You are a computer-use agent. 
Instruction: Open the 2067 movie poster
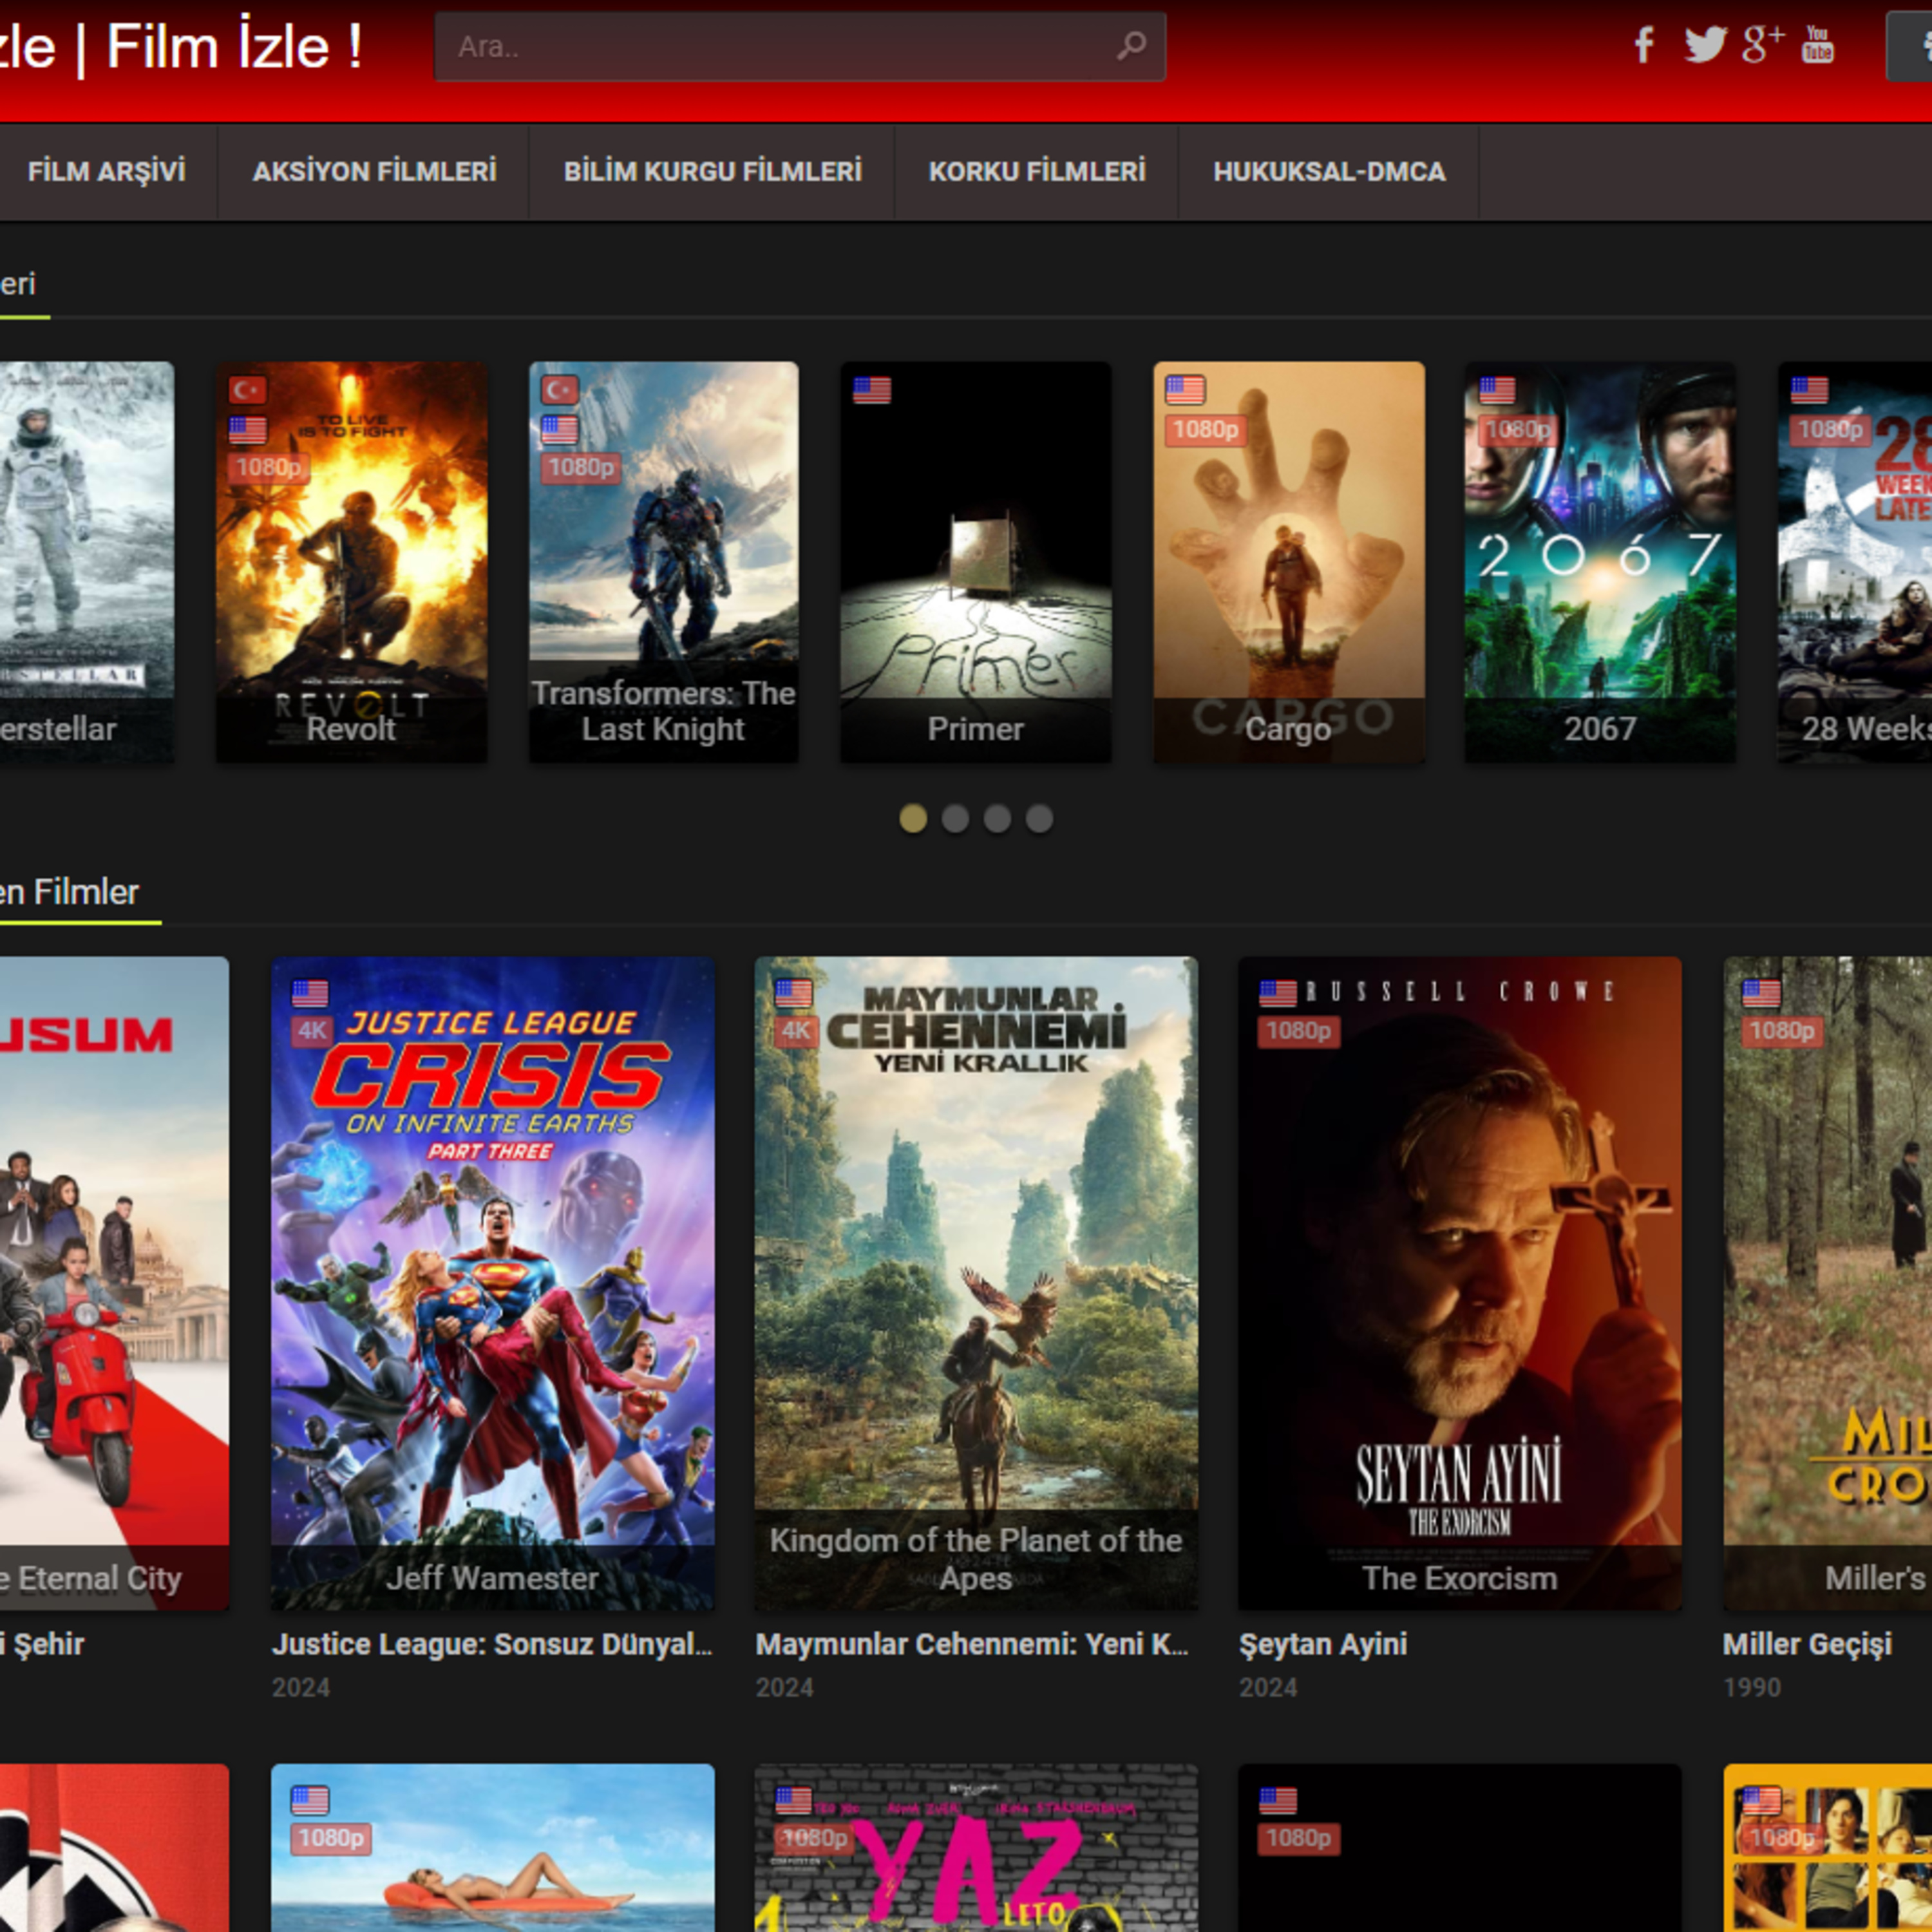pos(1600,562)
